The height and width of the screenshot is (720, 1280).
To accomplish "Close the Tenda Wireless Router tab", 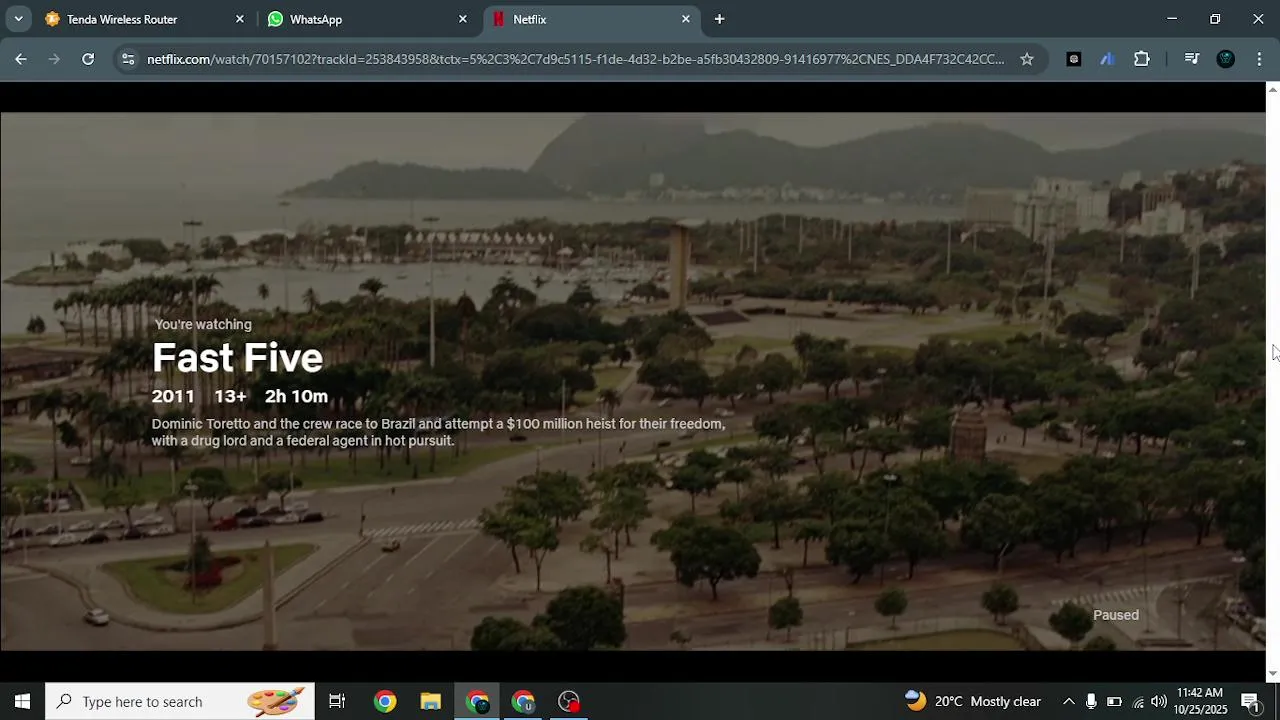I will coord(240,19).
